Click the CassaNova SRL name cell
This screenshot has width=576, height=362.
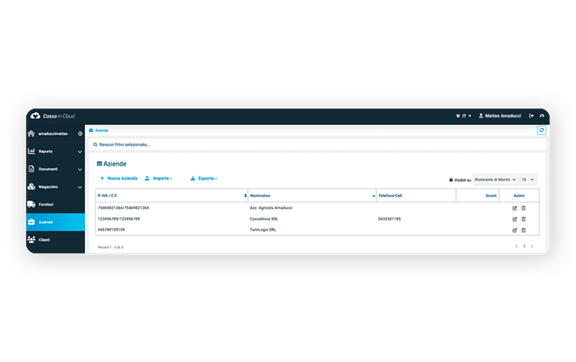264,219
